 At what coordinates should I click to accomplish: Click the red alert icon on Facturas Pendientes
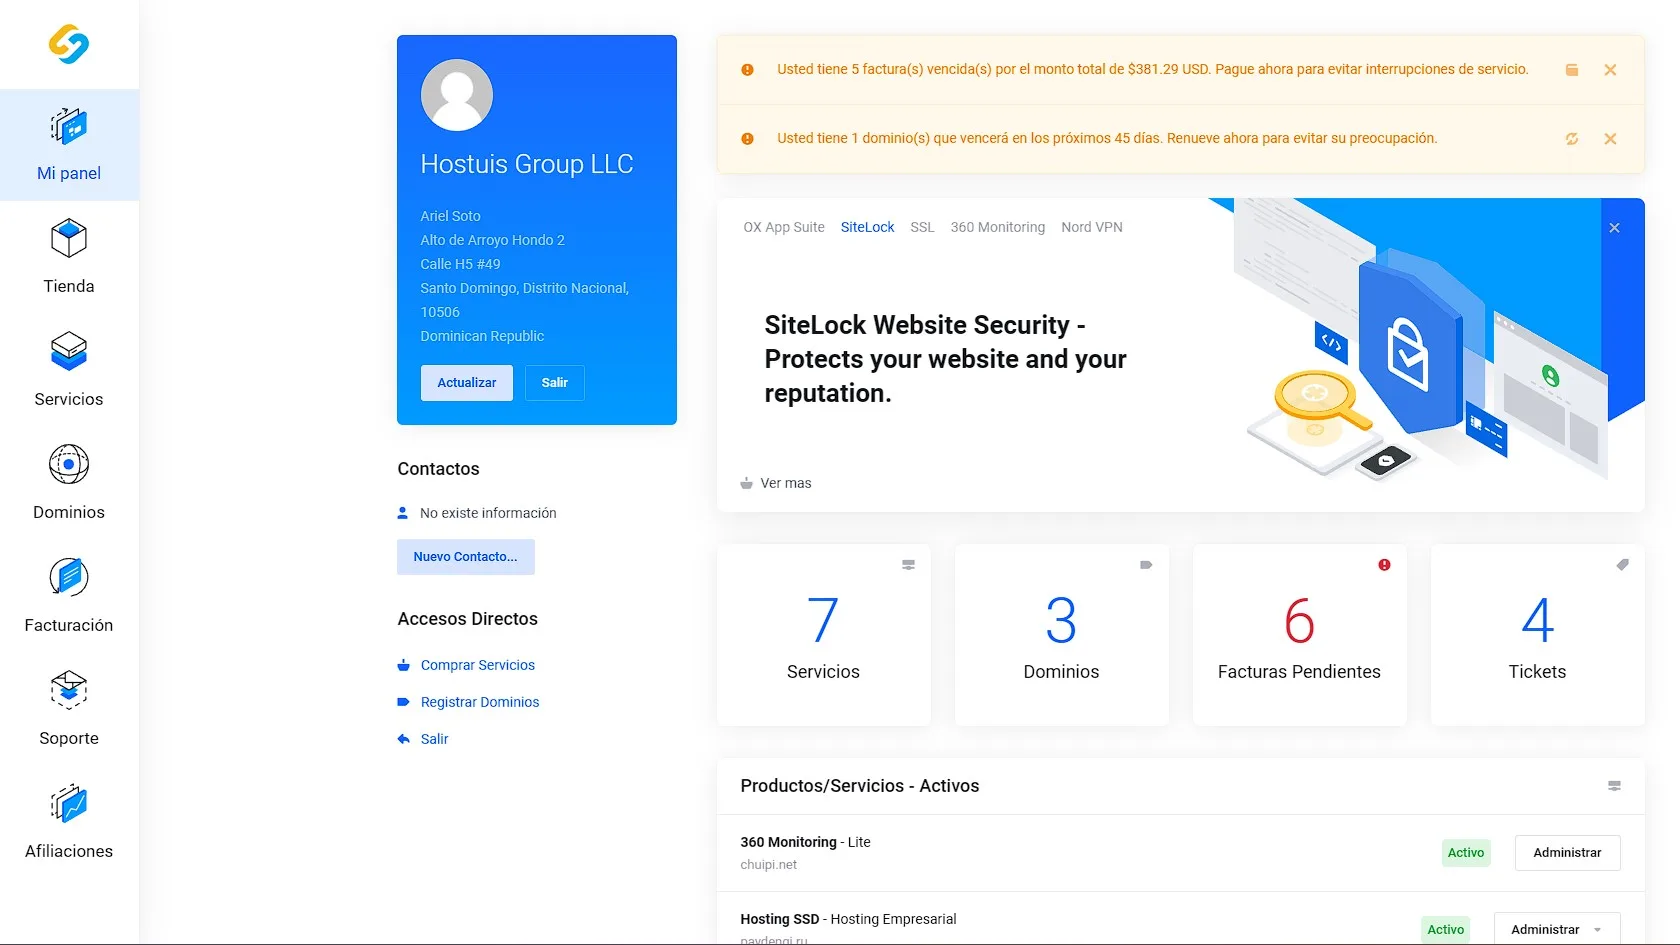coord(1384,565)
